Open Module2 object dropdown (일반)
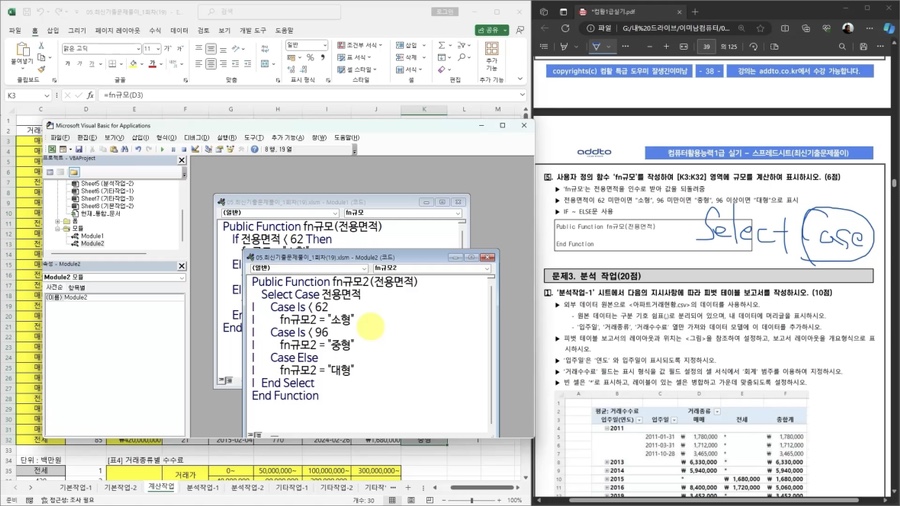 click(x=364, y=268)
